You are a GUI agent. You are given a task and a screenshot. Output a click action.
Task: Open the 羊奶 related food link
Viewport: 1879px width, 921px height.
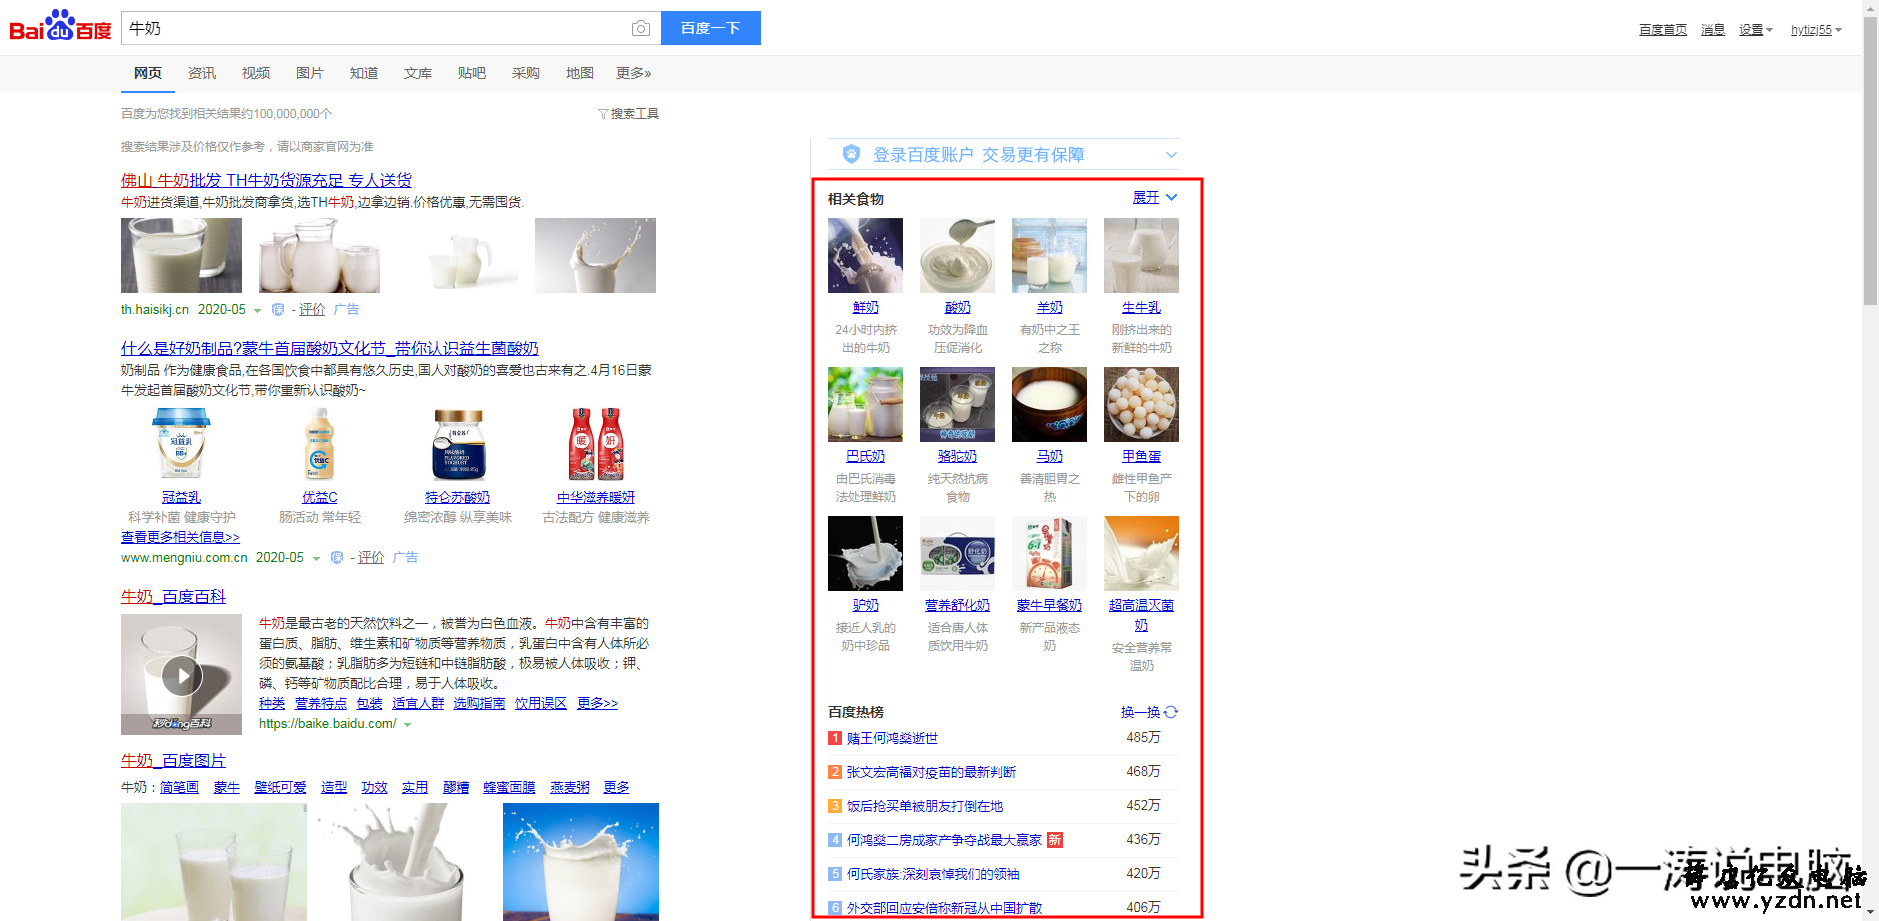tap(1049, 308)
